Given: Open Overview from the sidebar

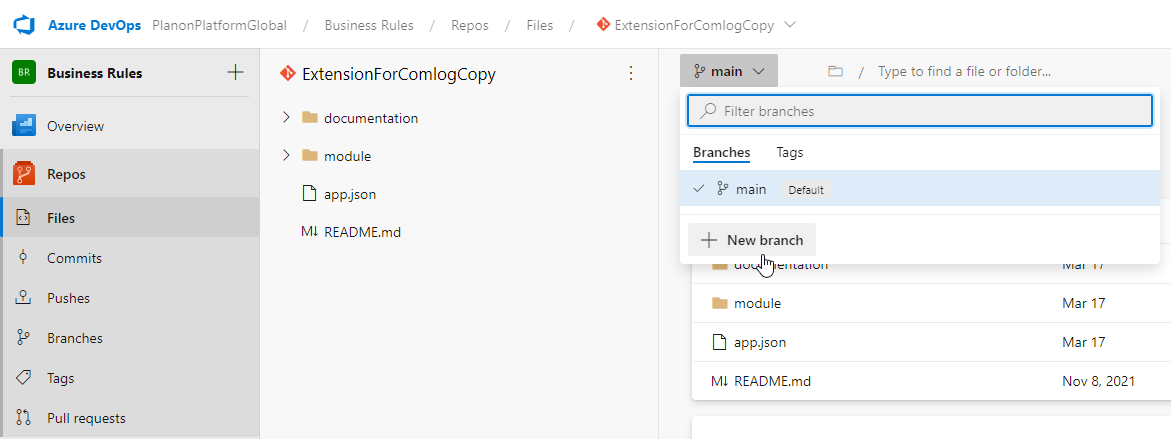Looking at the screenshot, I should (75, 127).
